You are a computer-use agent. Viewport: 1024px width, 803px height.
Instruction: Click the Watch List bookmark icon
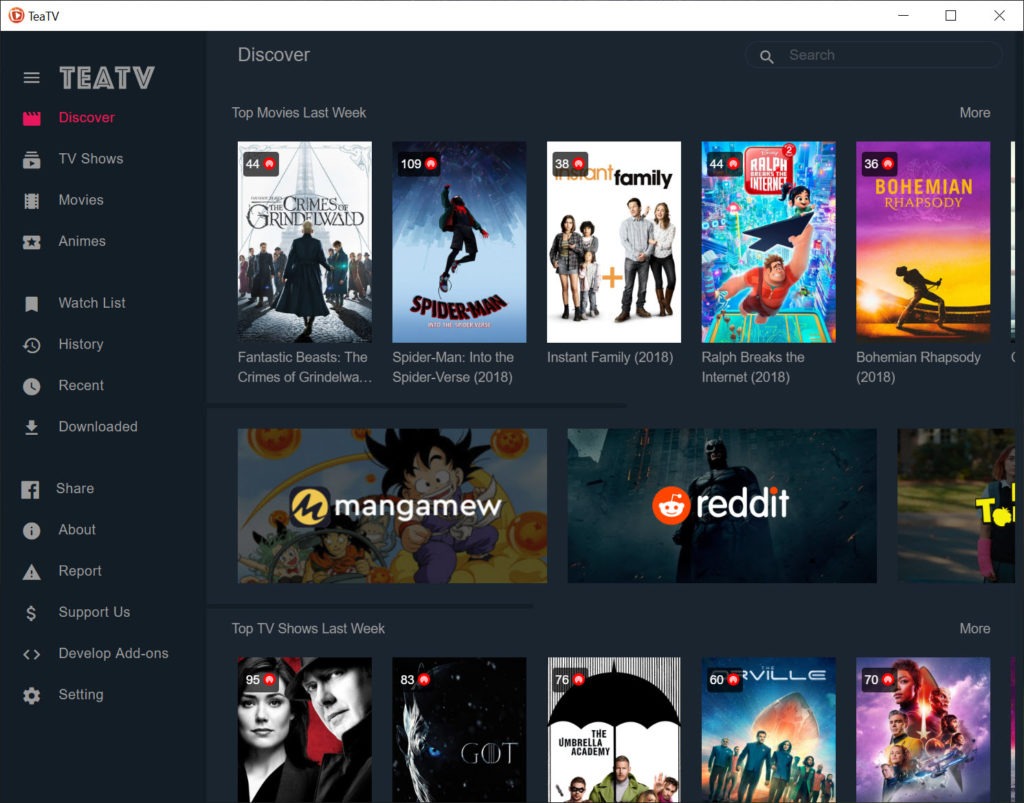click(x=32, y=303)
